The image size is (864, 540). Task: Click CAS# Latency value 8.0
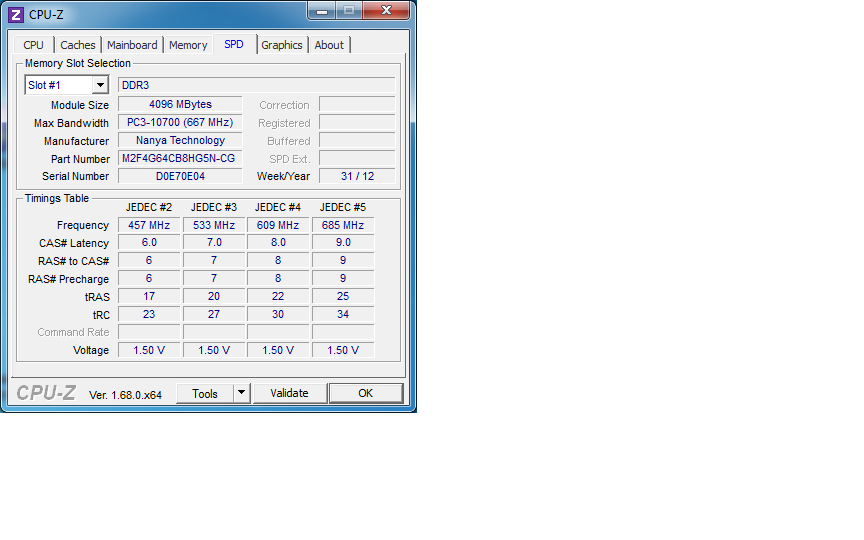point(278,242)
